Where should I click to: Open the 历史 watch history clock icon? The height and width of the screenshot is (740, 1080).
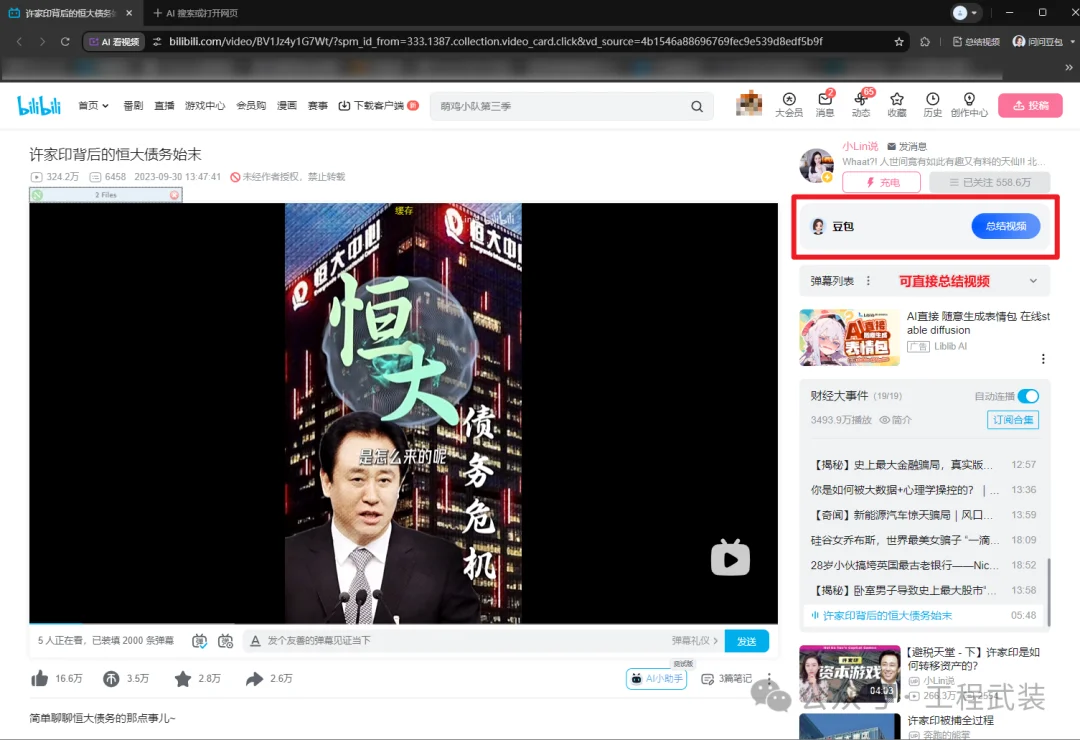[931, 104]
